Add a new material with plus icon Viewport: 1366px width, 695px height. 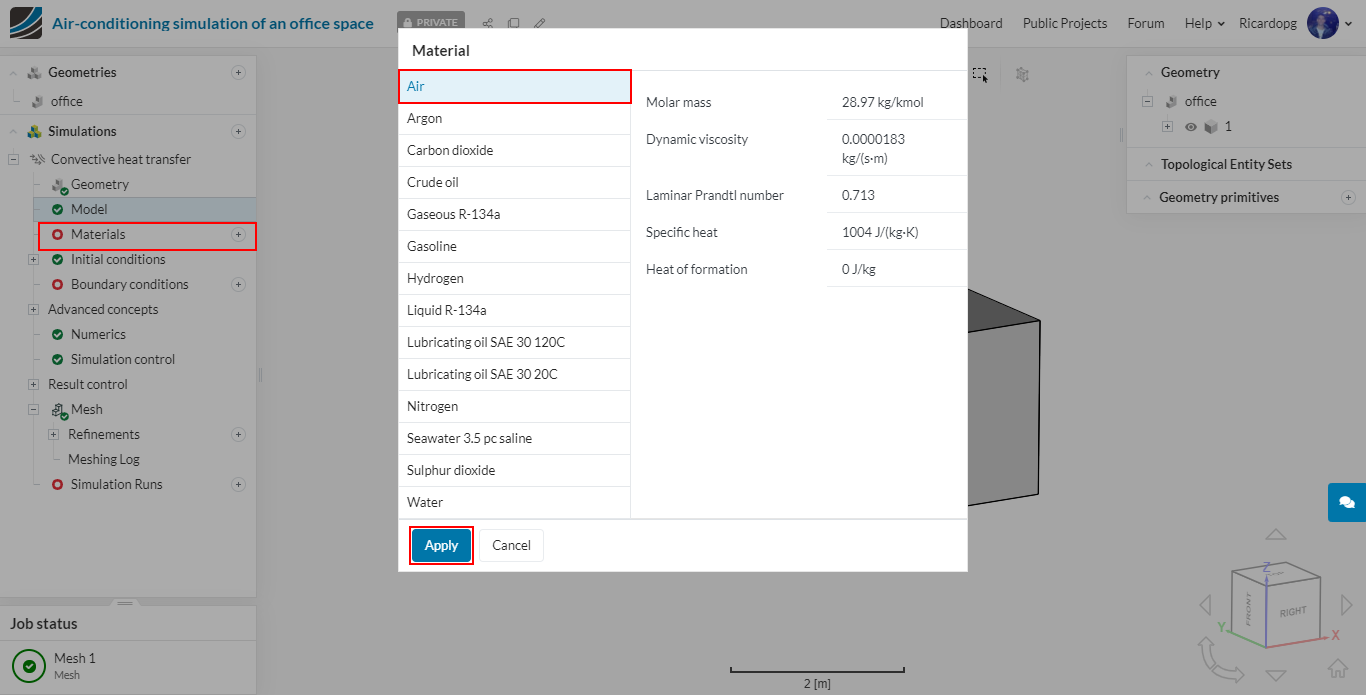(238, 234)
